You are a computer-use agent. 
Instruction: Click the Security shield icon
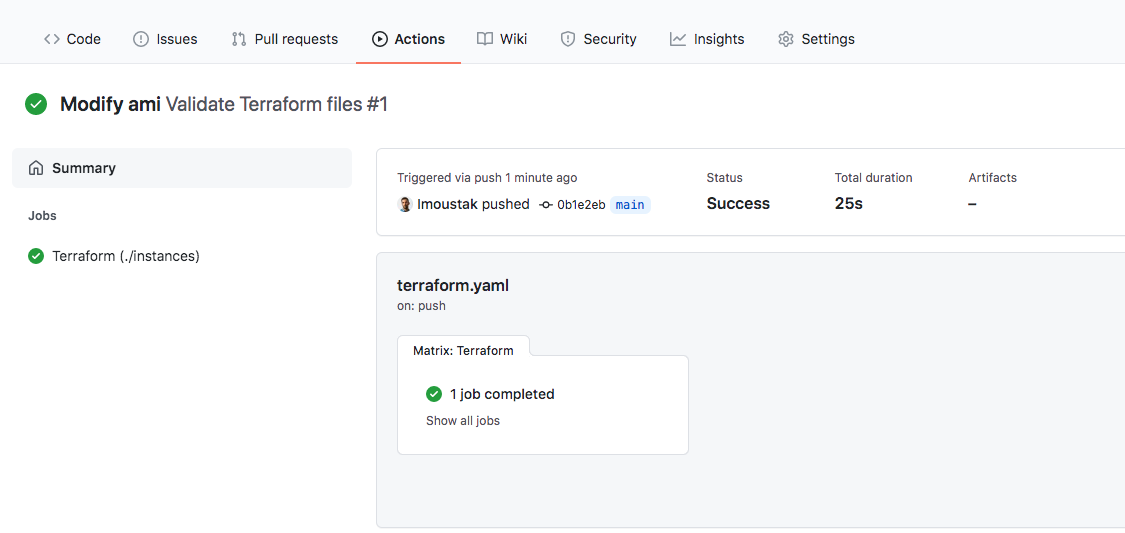point(568,39)
